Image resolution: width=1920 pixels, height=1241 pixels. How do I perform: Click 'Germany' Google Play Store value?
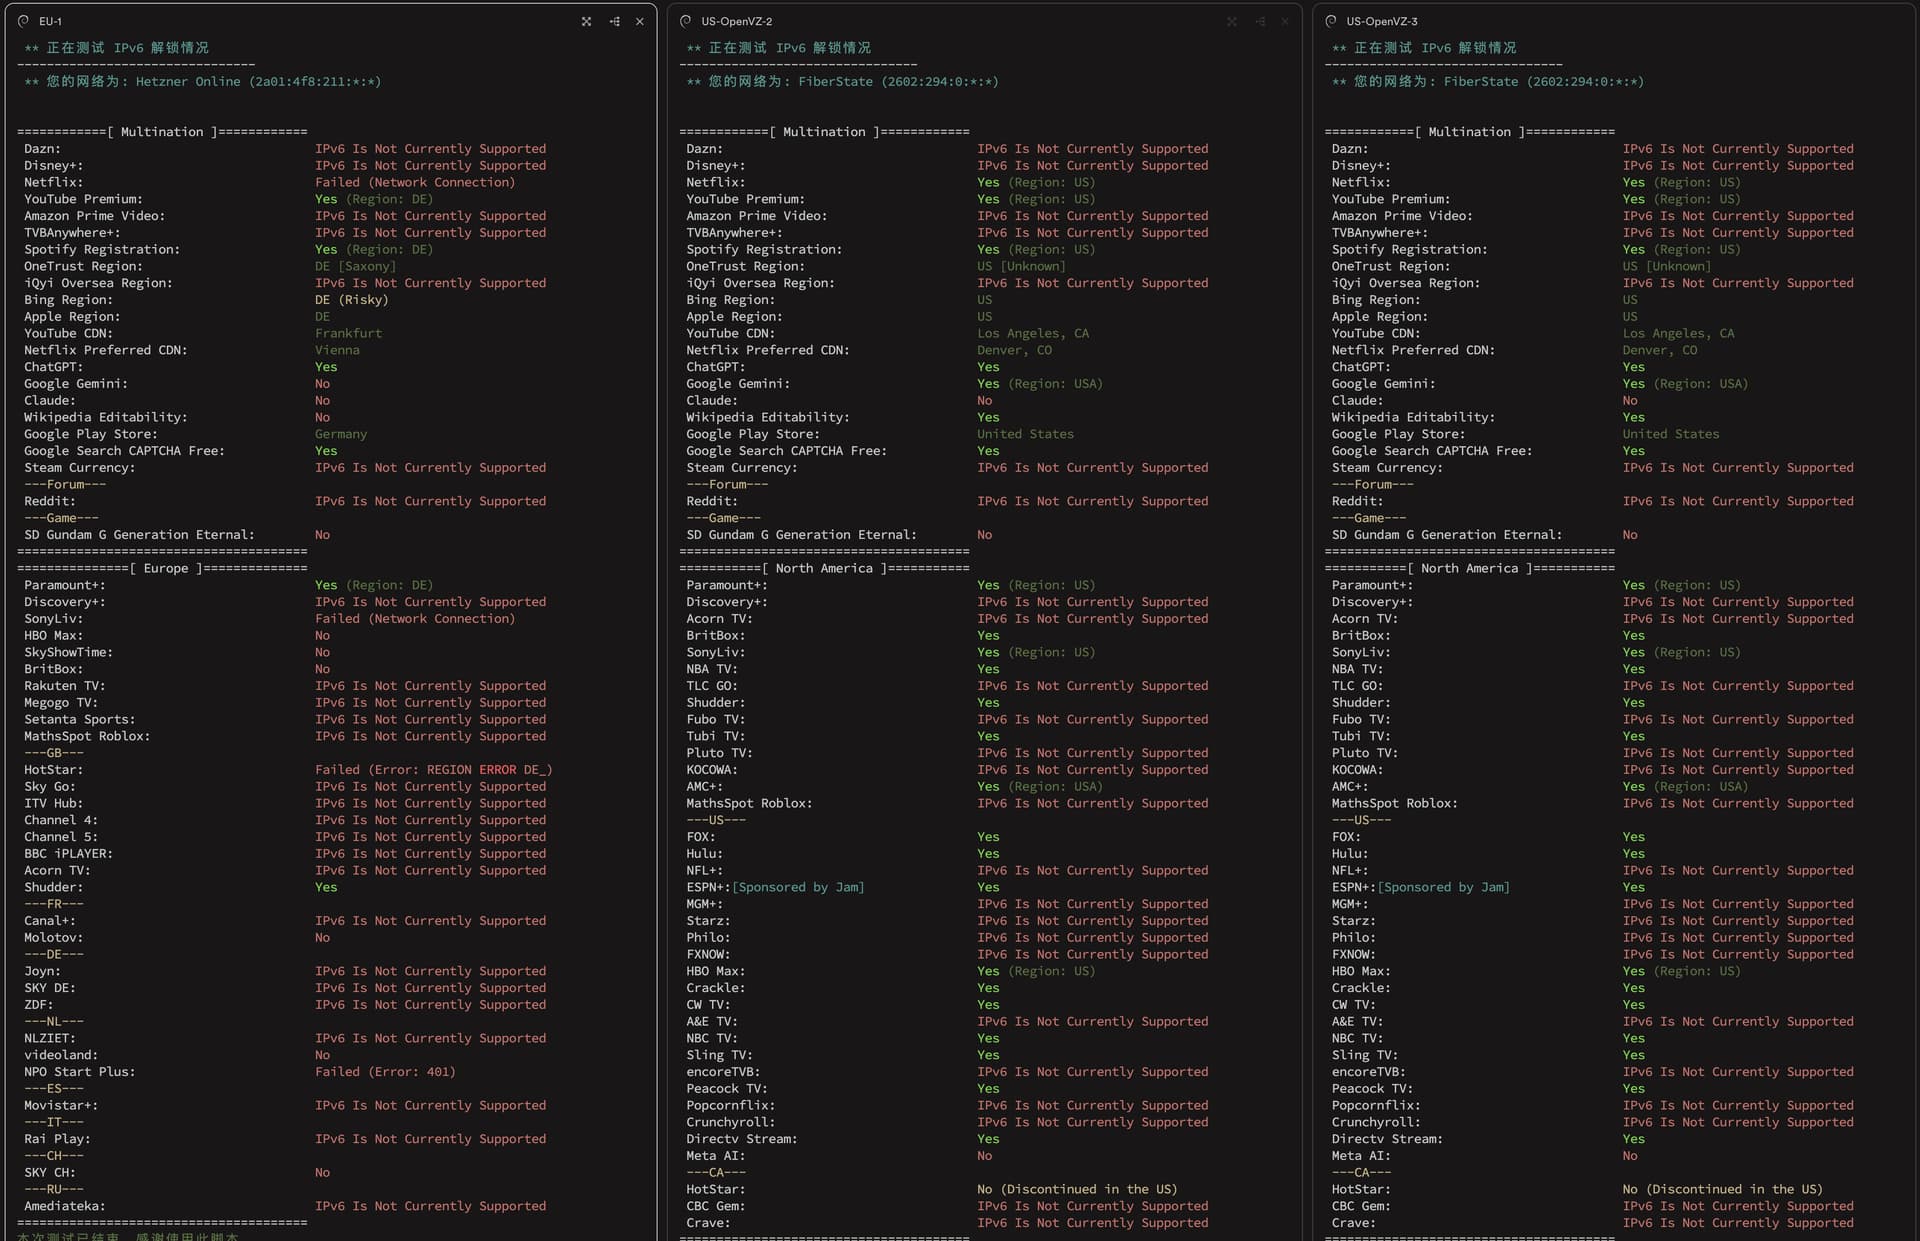[x=341, y=434]
